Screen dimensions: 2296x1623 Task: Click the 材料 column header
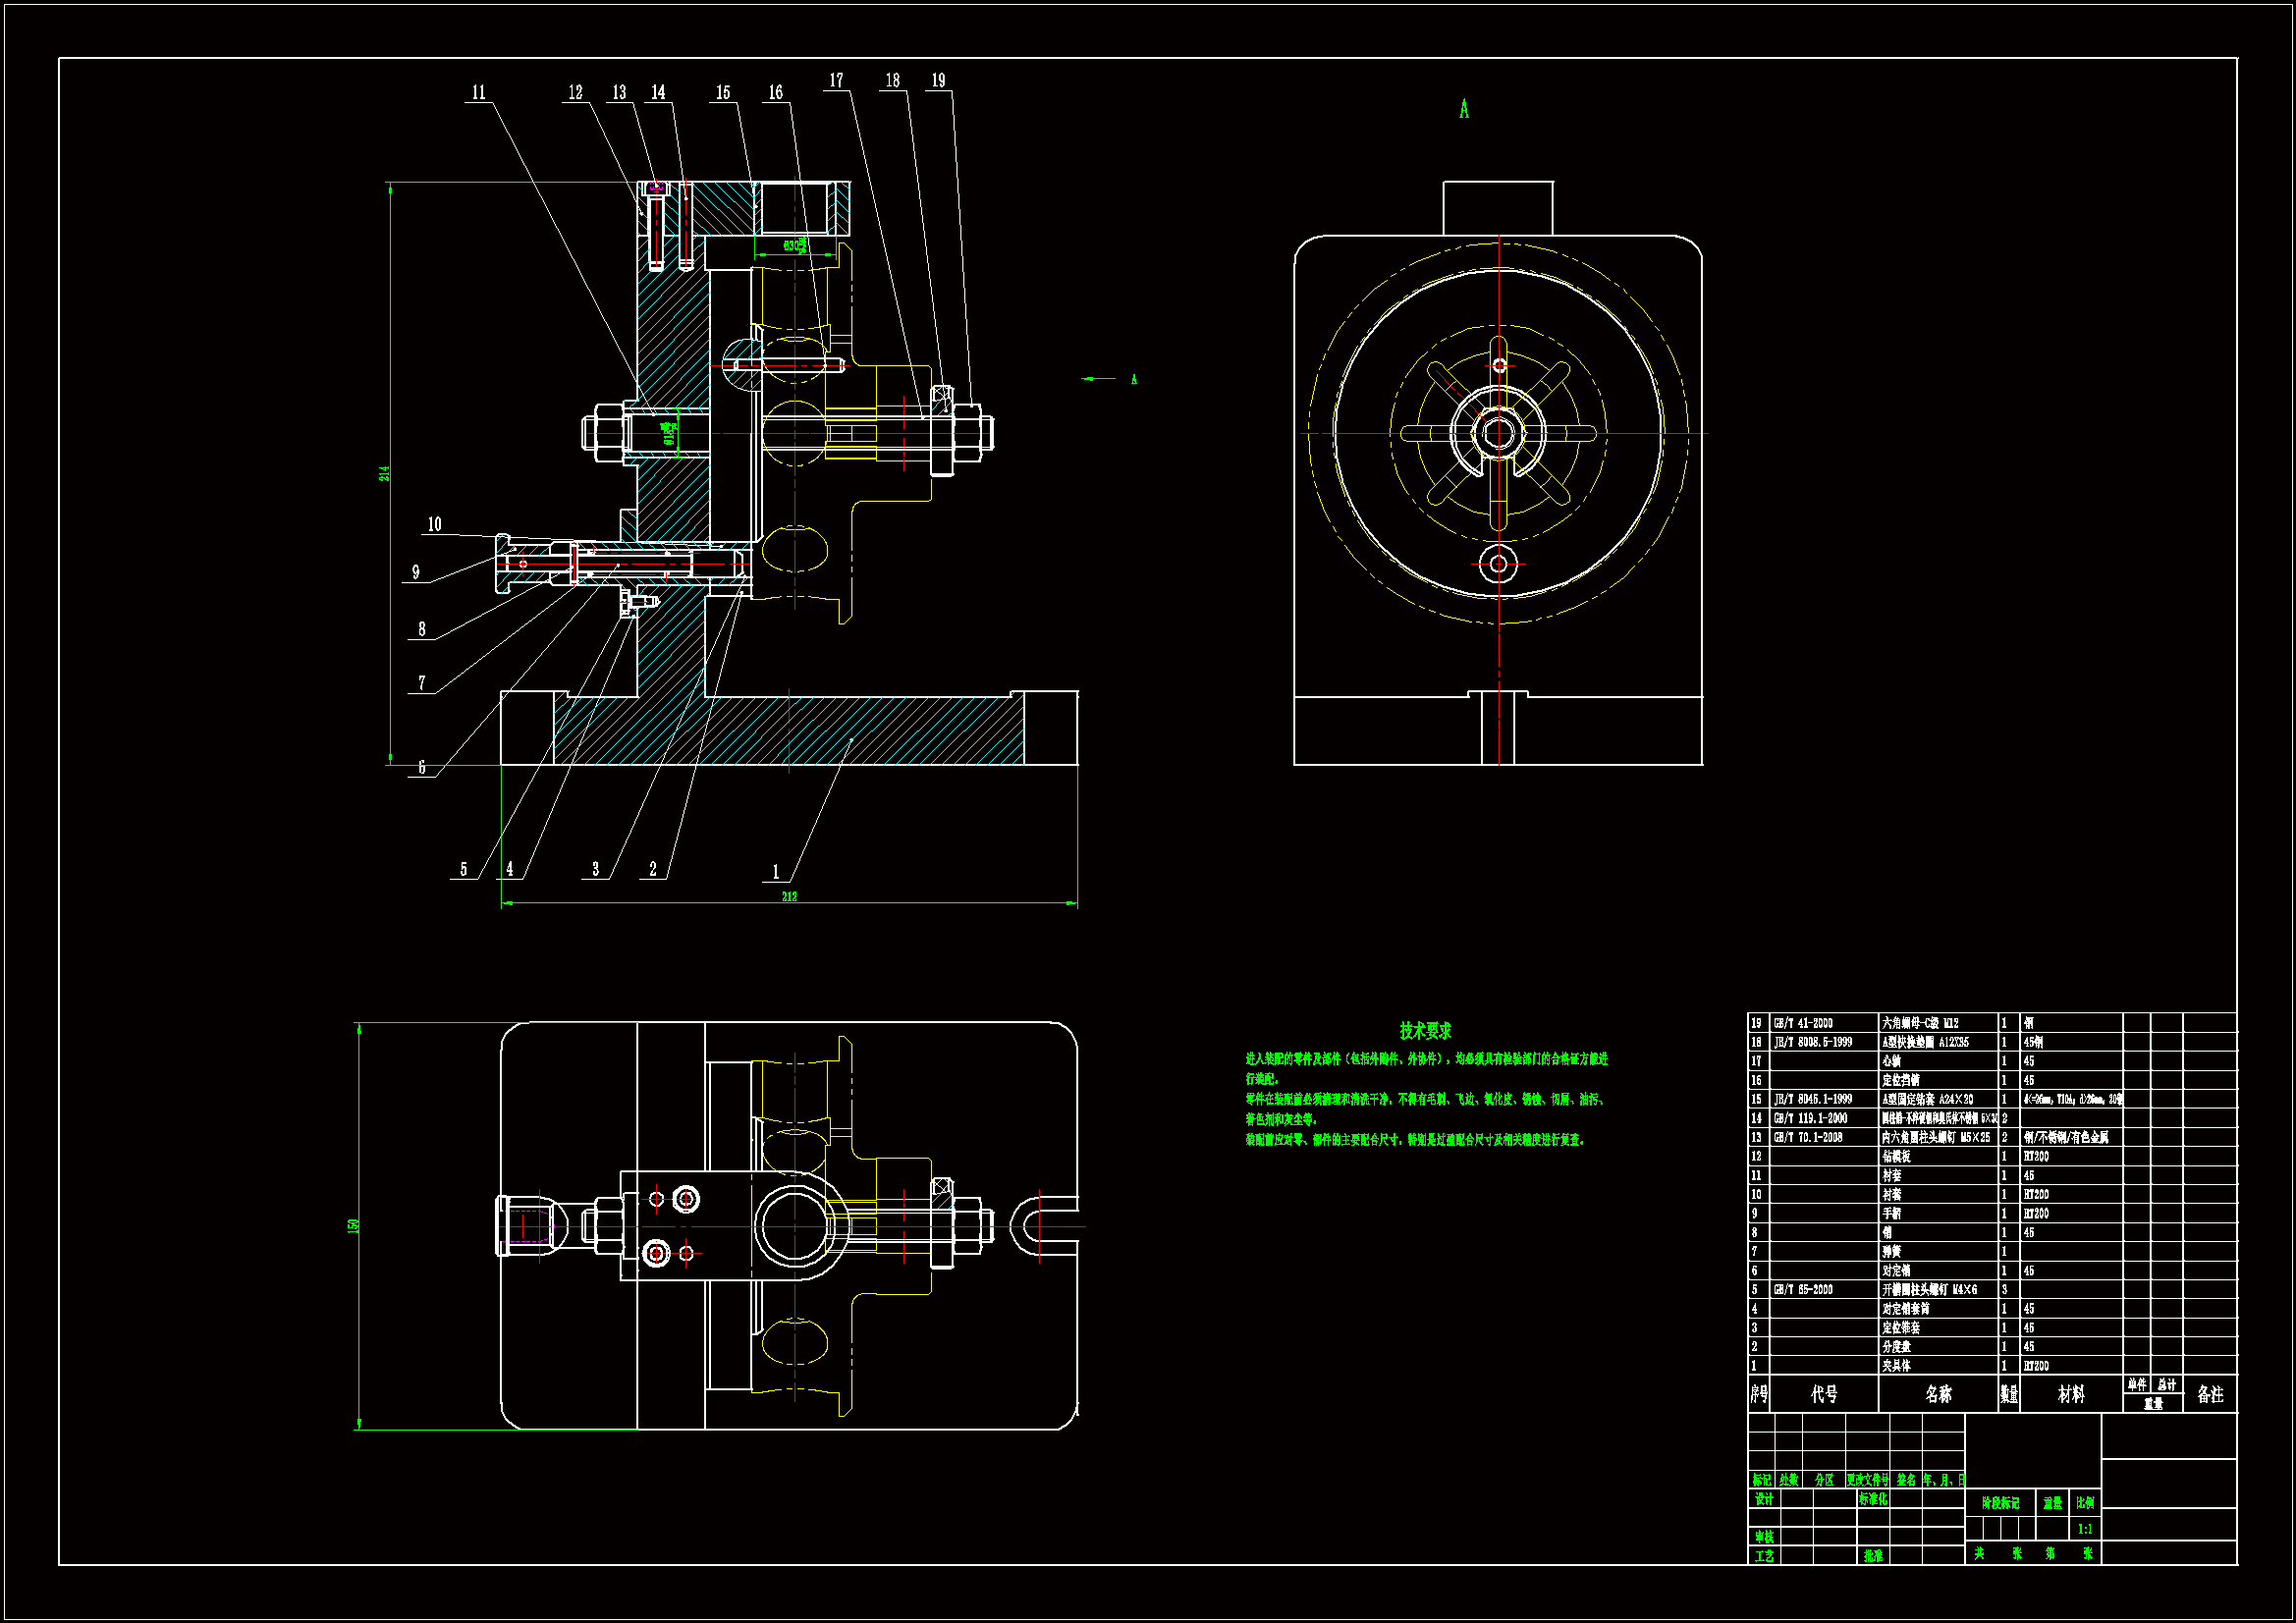[x=2071, y=1394]
